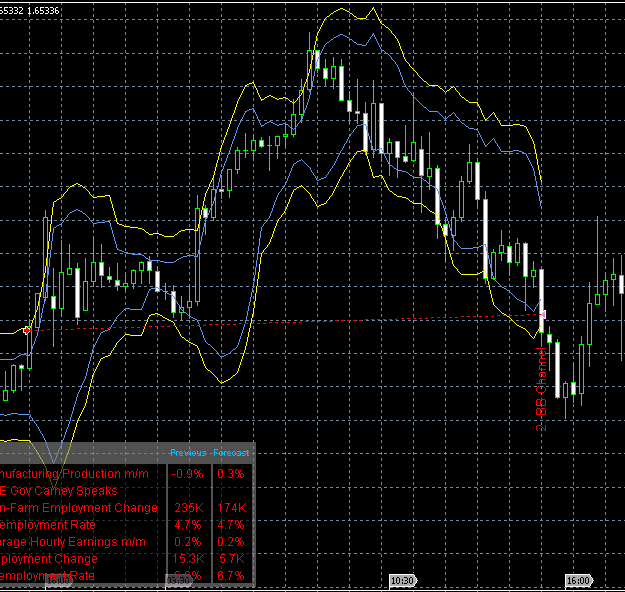Click the pink trade-close arrow marker
Image resolution: width=625 pixels, height=592 pixels.
point(542,315)
